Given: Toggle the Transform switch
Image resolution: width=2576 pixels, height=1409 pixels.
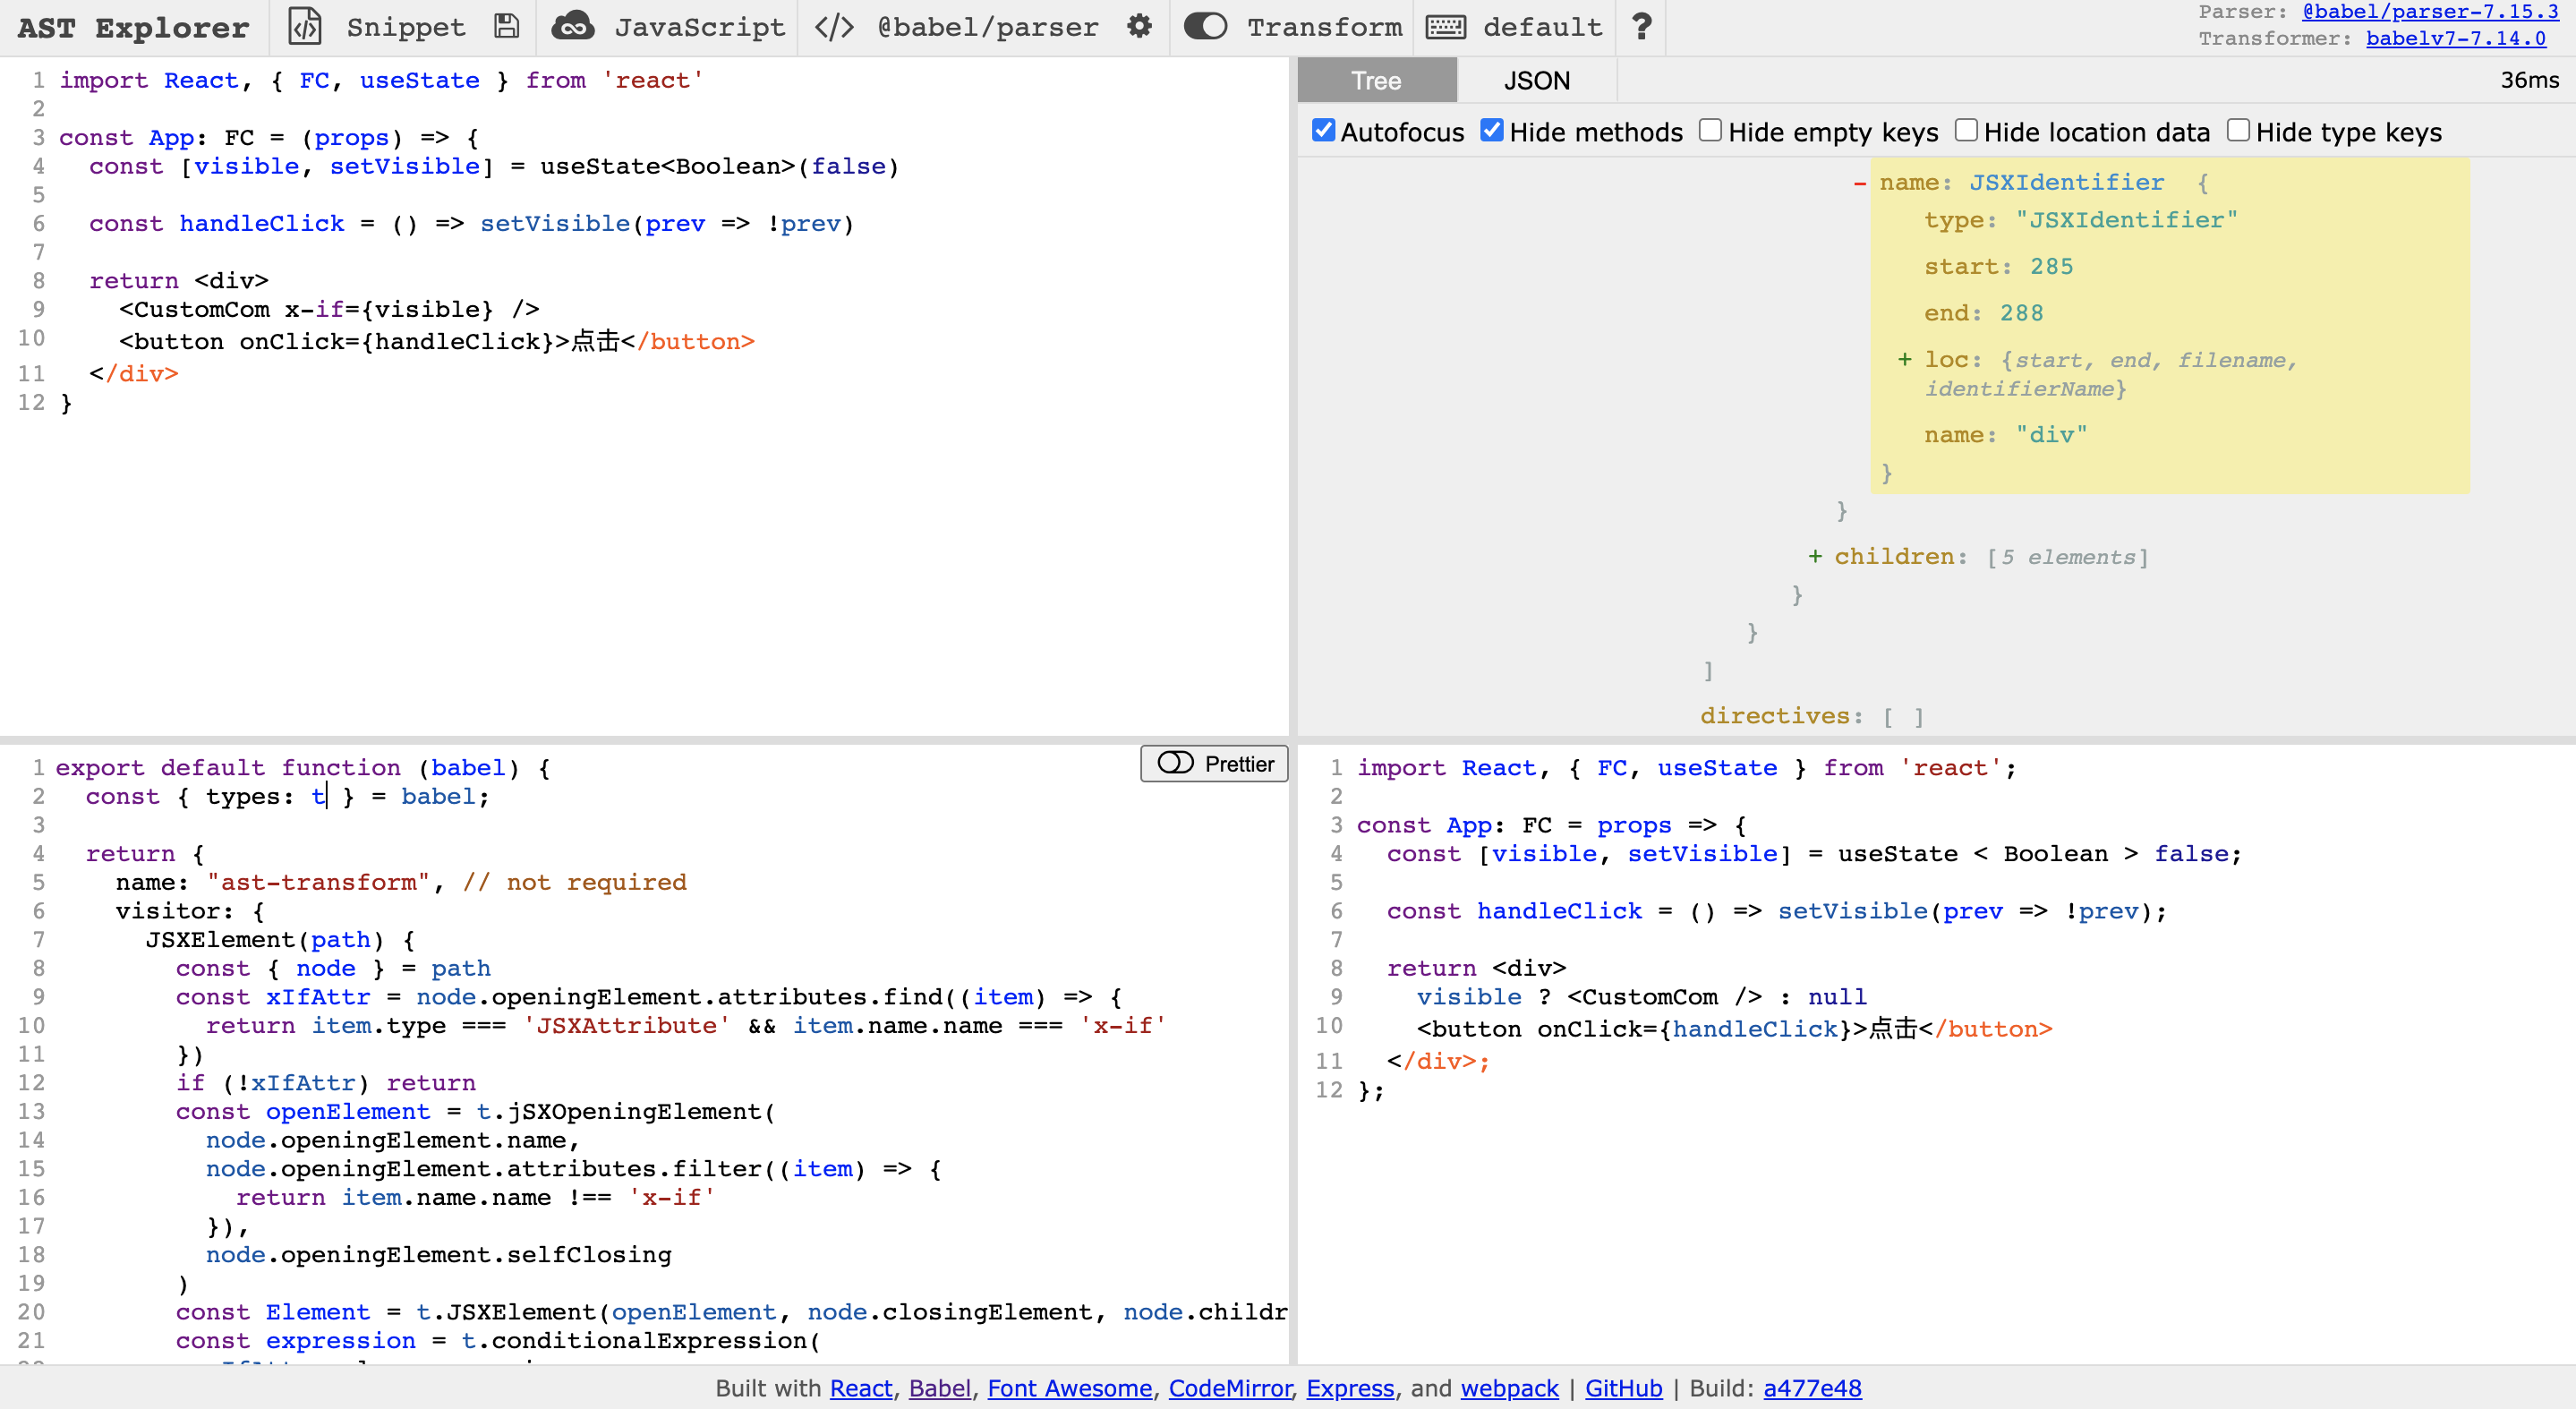Looking at the screenshot, I should [x=1205, y=27].
